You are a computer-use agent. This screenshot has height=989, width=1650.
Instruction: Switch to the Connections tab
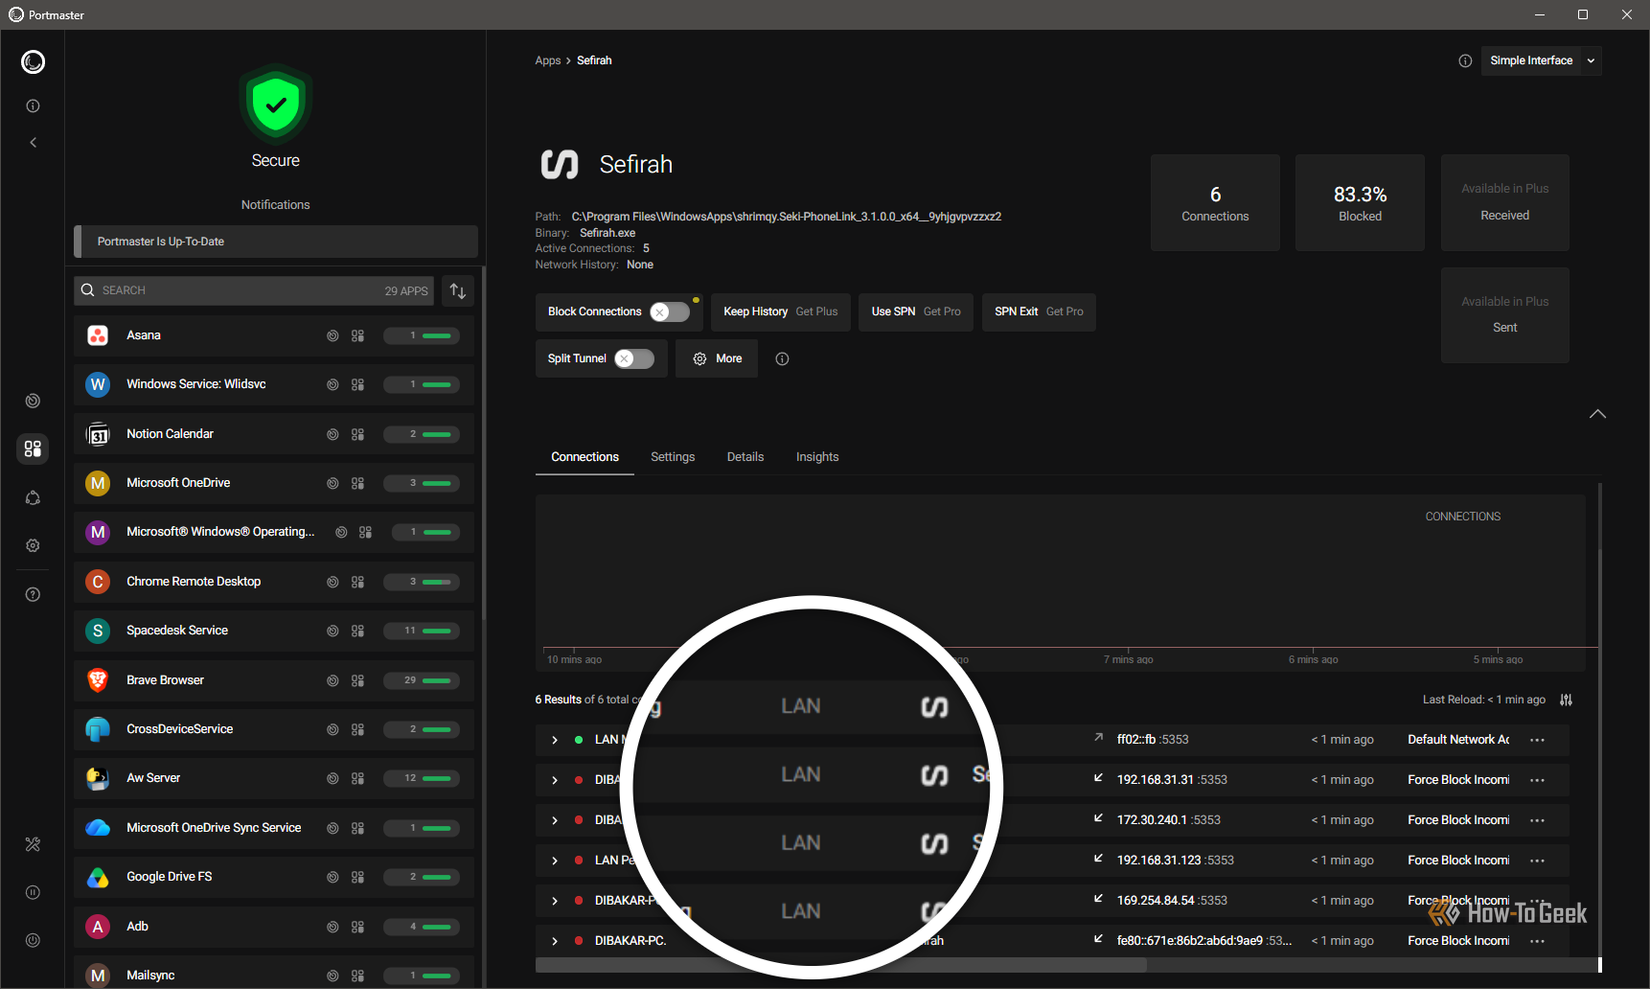[x=585, y=457]
